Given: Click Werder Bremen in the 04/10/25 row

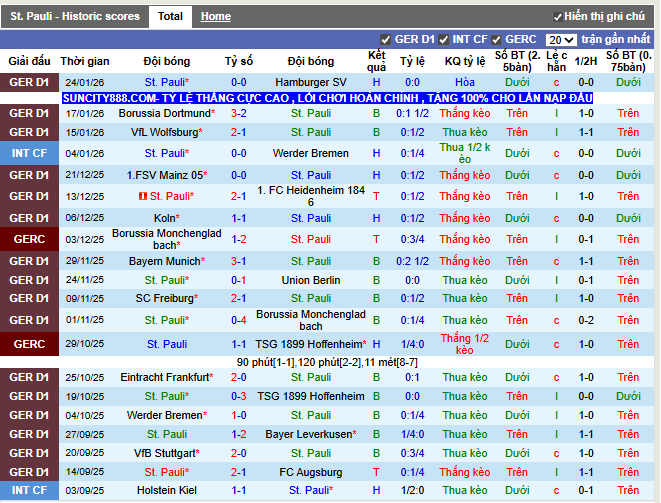Looking at the screenshot, I should pyautogui.click(x=165, y=415).
